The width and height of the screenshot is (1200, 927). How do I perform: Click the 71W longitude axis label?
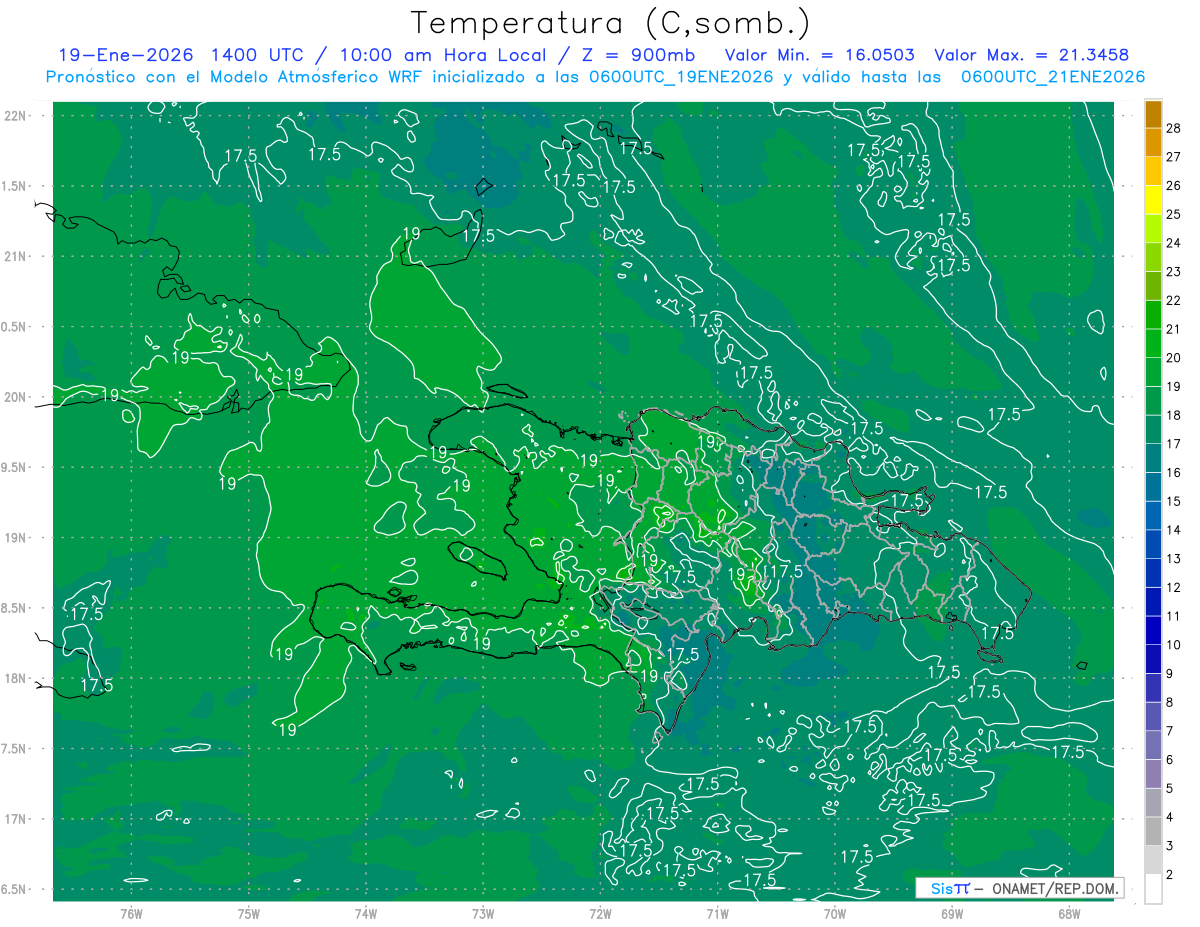click(717, 913)
